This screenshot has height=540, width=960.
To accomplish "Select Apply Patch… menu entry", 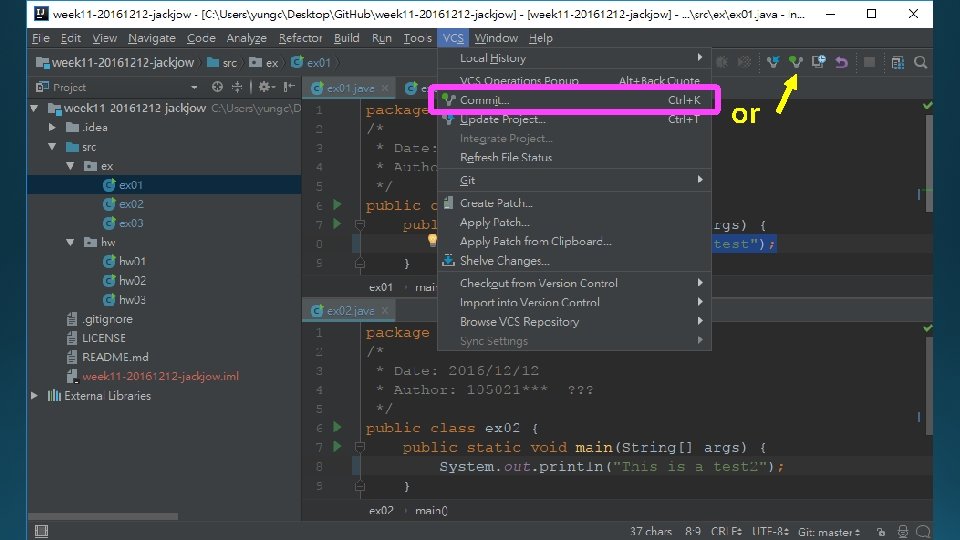I will [574, 222].
